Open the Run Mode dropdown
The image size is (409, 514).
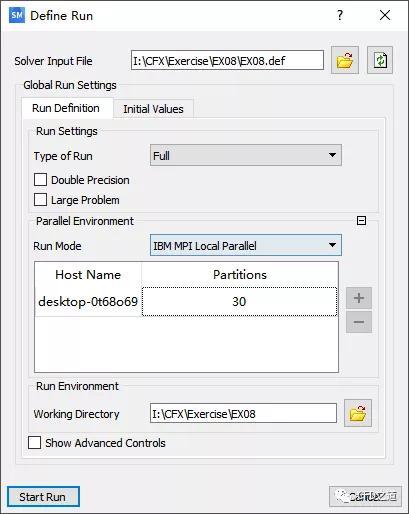point(246,245)
